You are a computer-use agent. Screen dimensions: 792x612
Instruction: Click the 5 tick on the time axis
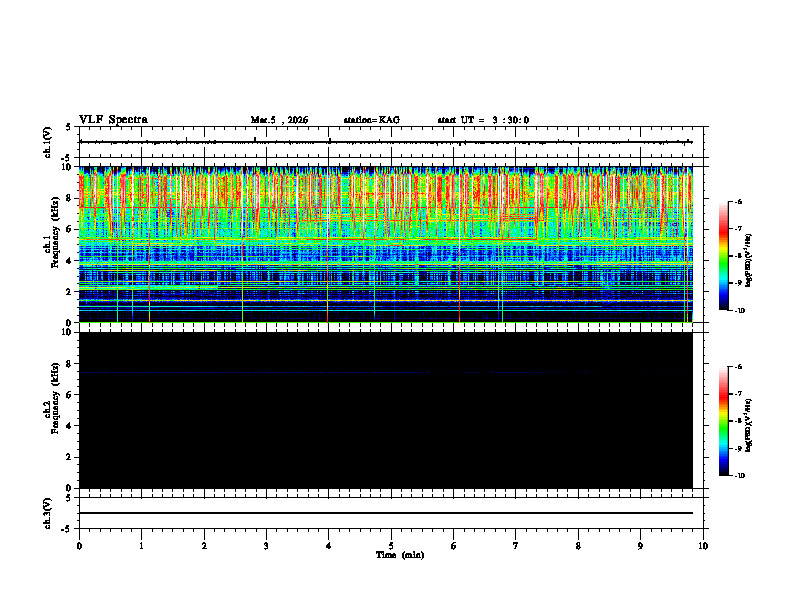click(391, 546)
